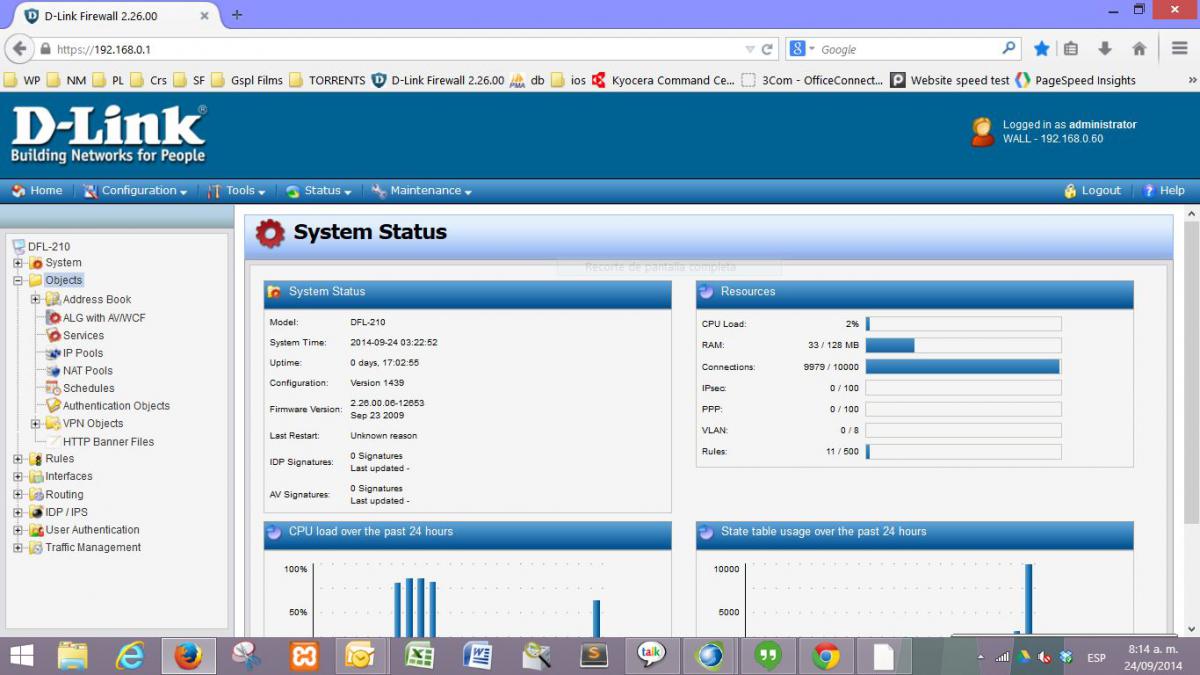The image size is (1200, 675).
Task: Open Schedules tree item
Action: [89, 388]
